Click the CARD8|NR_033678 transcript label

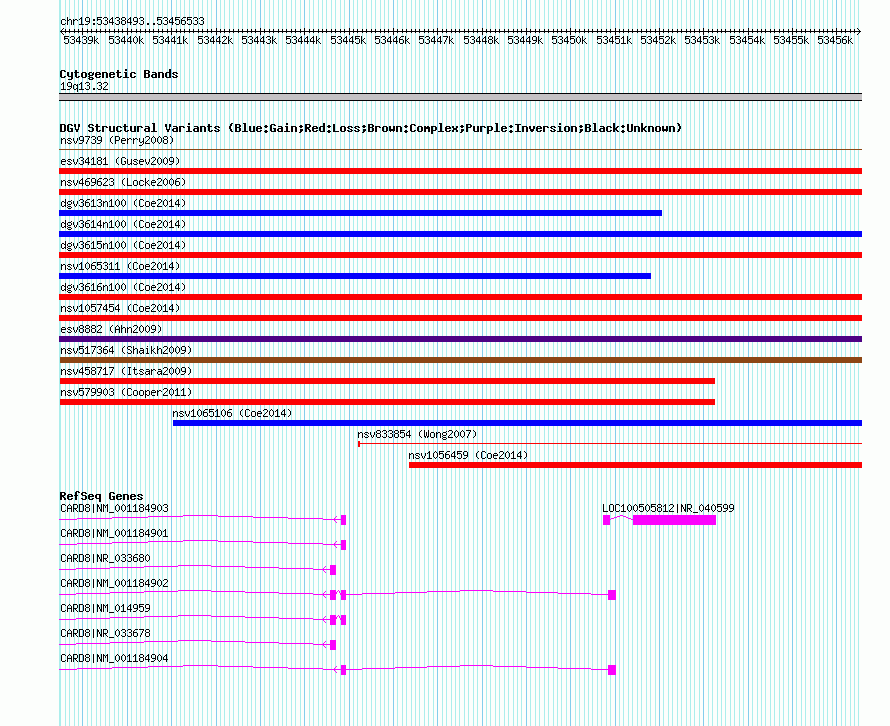pos(105,633)
